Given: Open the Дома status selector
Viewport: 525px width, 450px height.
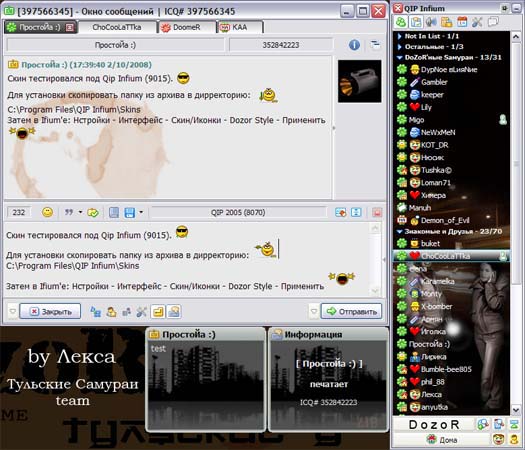Looking at the screenshot, I should click(442, 439).
